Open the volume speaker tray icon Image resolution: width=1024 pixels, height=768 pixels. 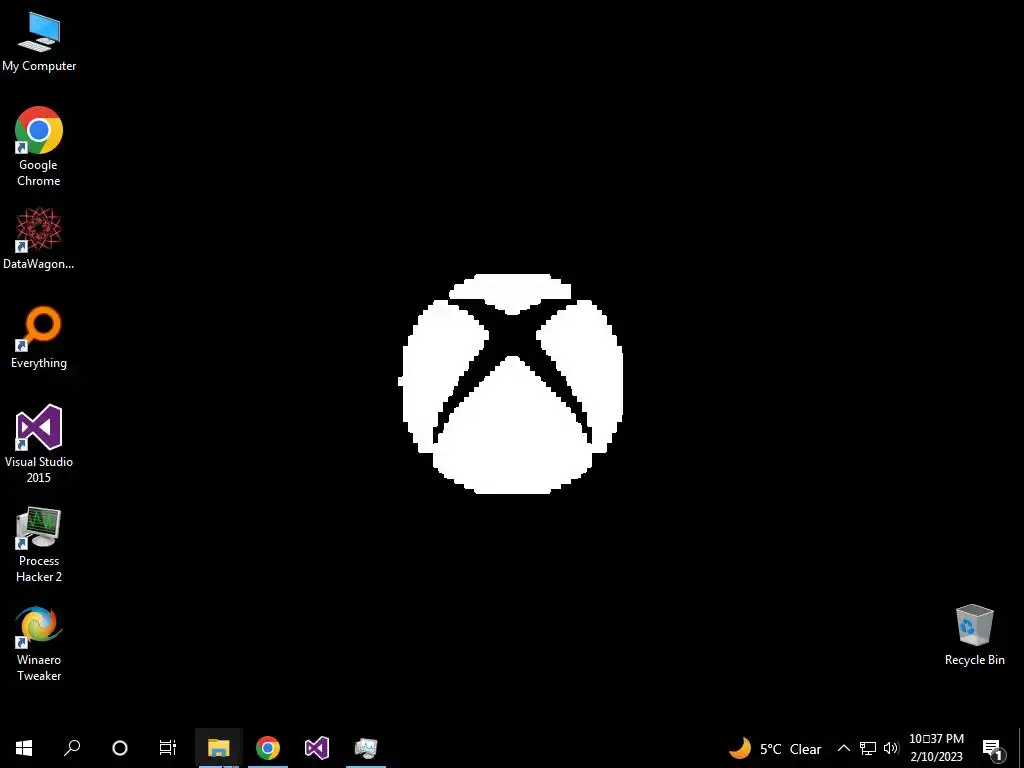coord(891,748)
